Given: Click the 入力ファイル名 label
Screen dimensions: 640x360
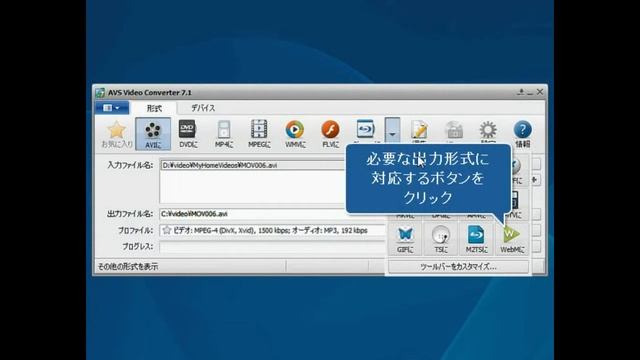Looking at the screenshot, I should point(130,165).
